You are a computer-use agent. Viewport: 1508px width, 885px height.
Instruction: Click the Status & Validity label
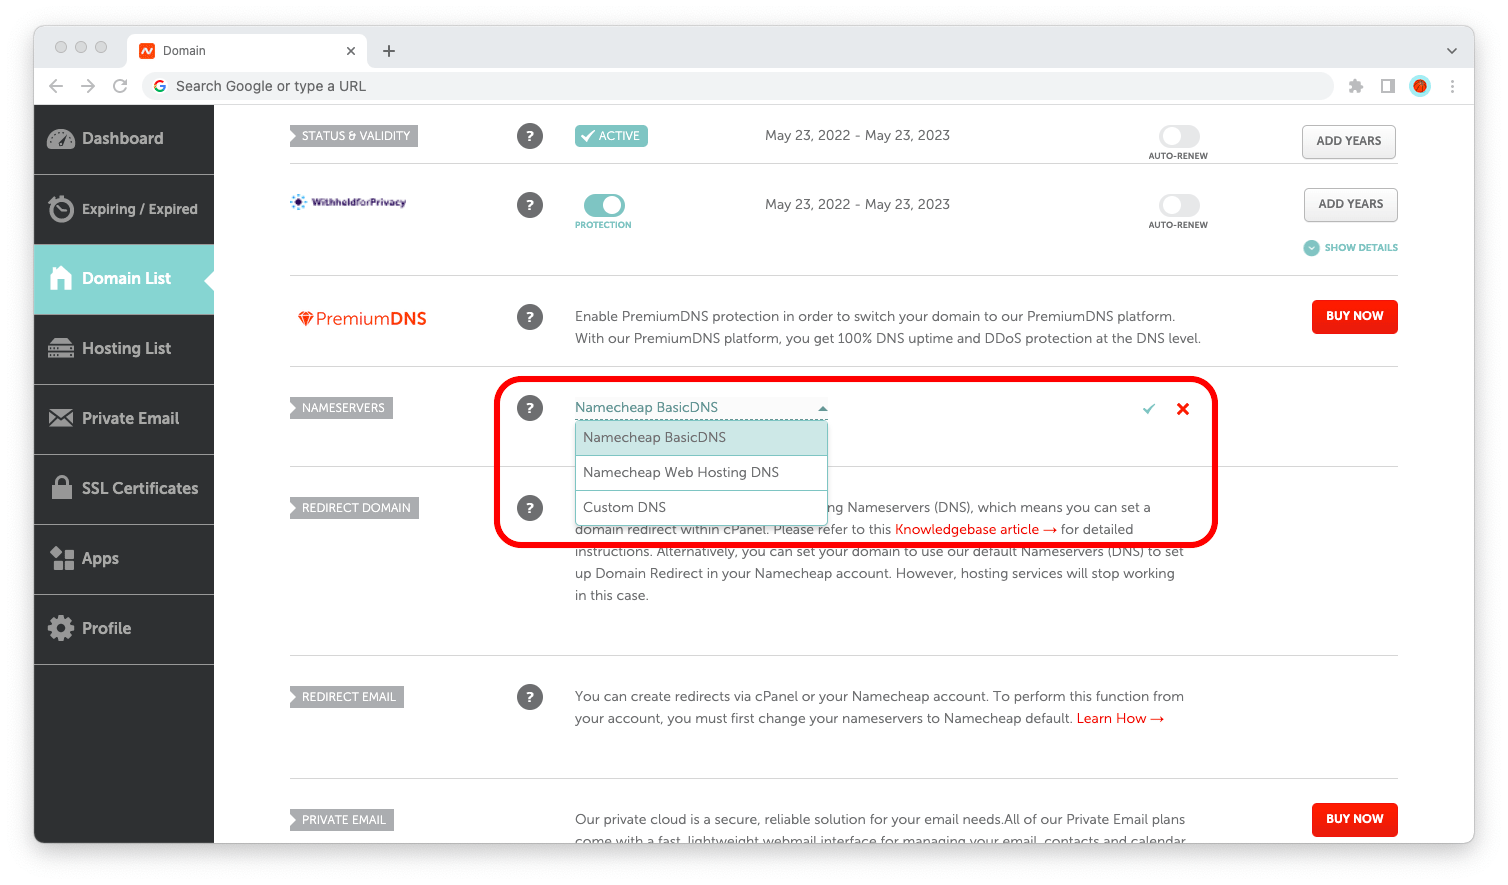pyautogui.click(x=354, y=136)
